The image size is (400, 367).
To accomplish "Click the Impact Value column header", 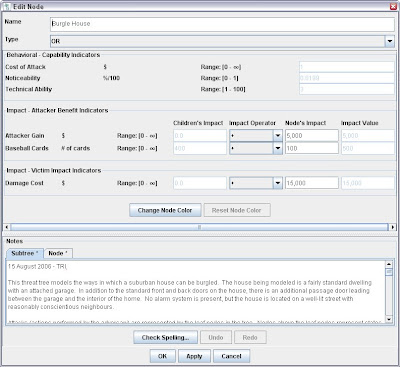I will (x=360, y=123).
